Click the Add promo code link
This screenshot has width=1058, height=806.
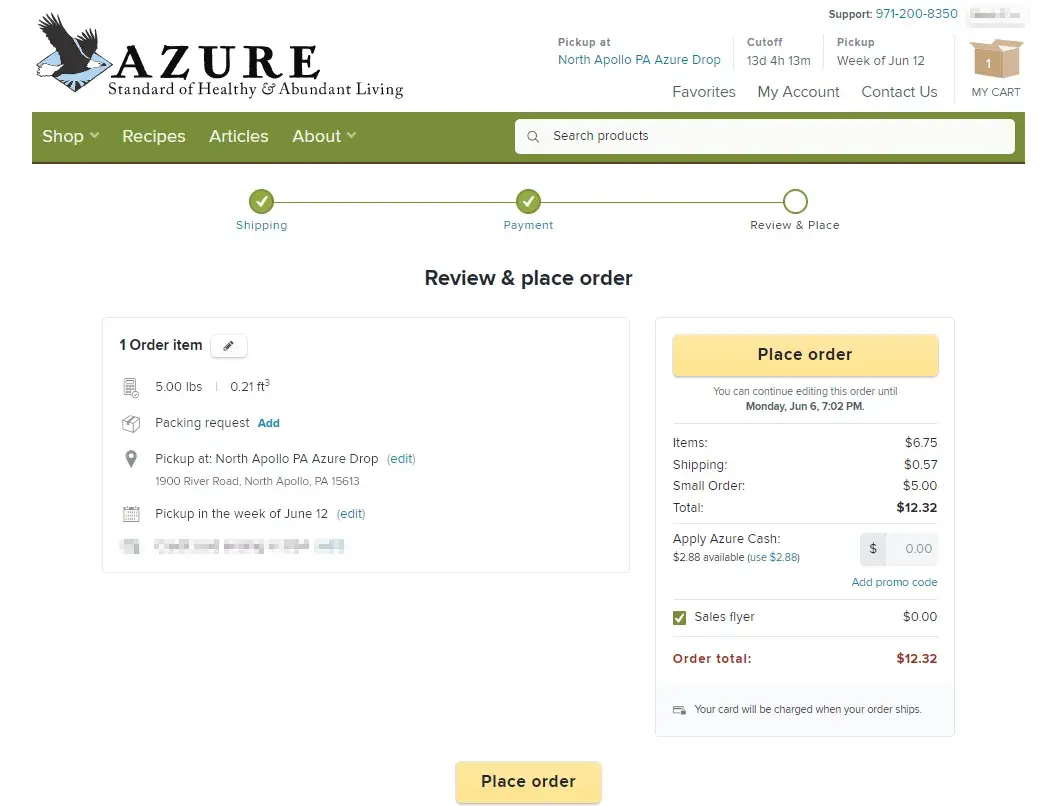click(894, 582)
